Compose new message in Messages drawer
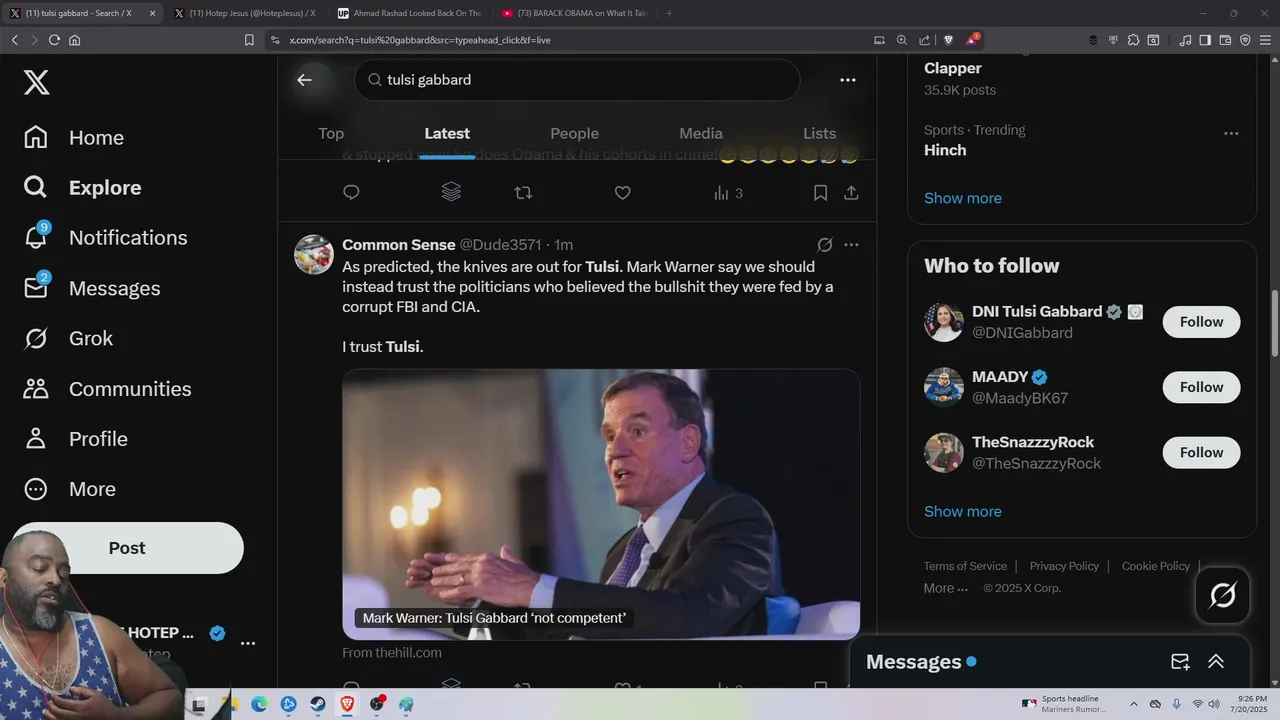Viewport: 1280px width, 720px height. pyautogui.click(x=1180, y=662)
